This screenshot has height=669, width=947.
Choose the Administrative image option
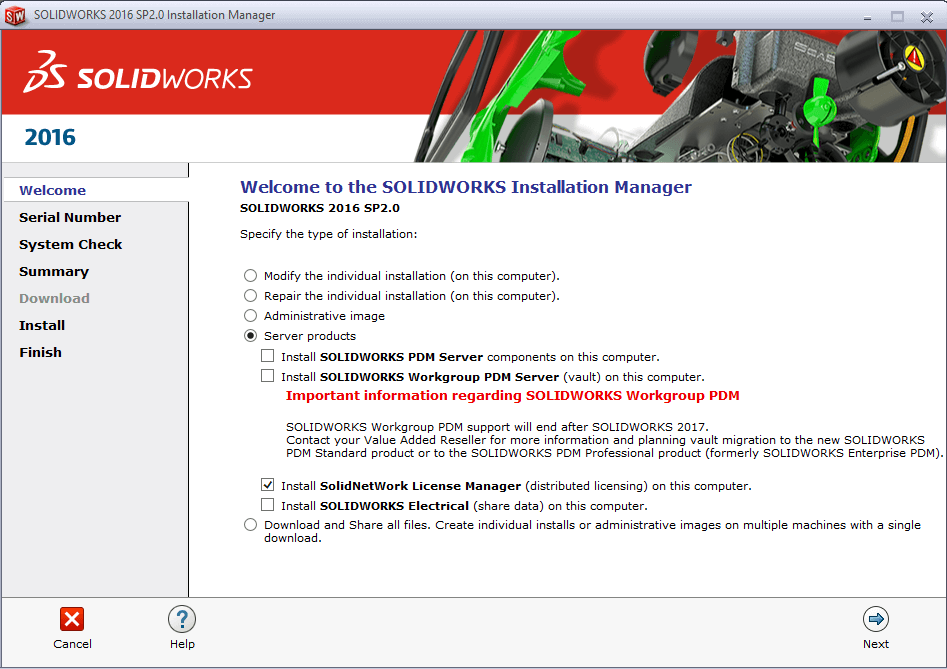[x=250, y=316]
